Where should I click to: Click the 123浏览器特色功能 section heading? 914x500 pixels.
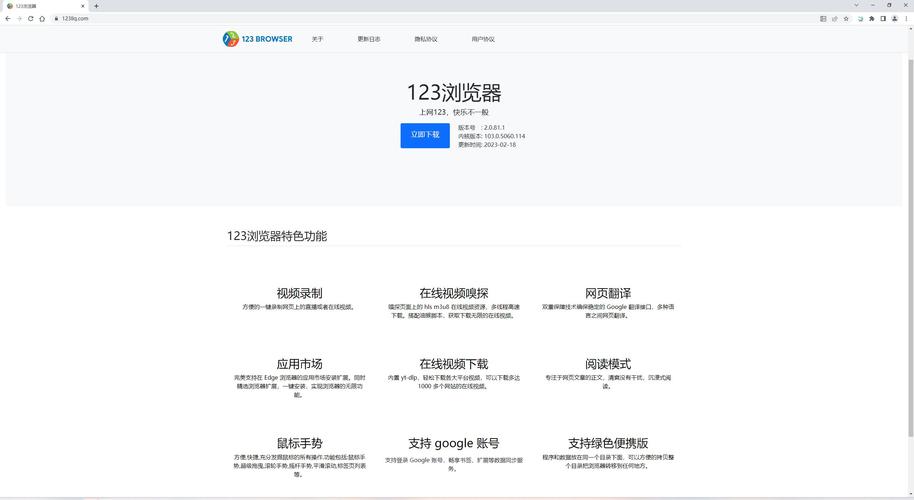coord(277,236)
